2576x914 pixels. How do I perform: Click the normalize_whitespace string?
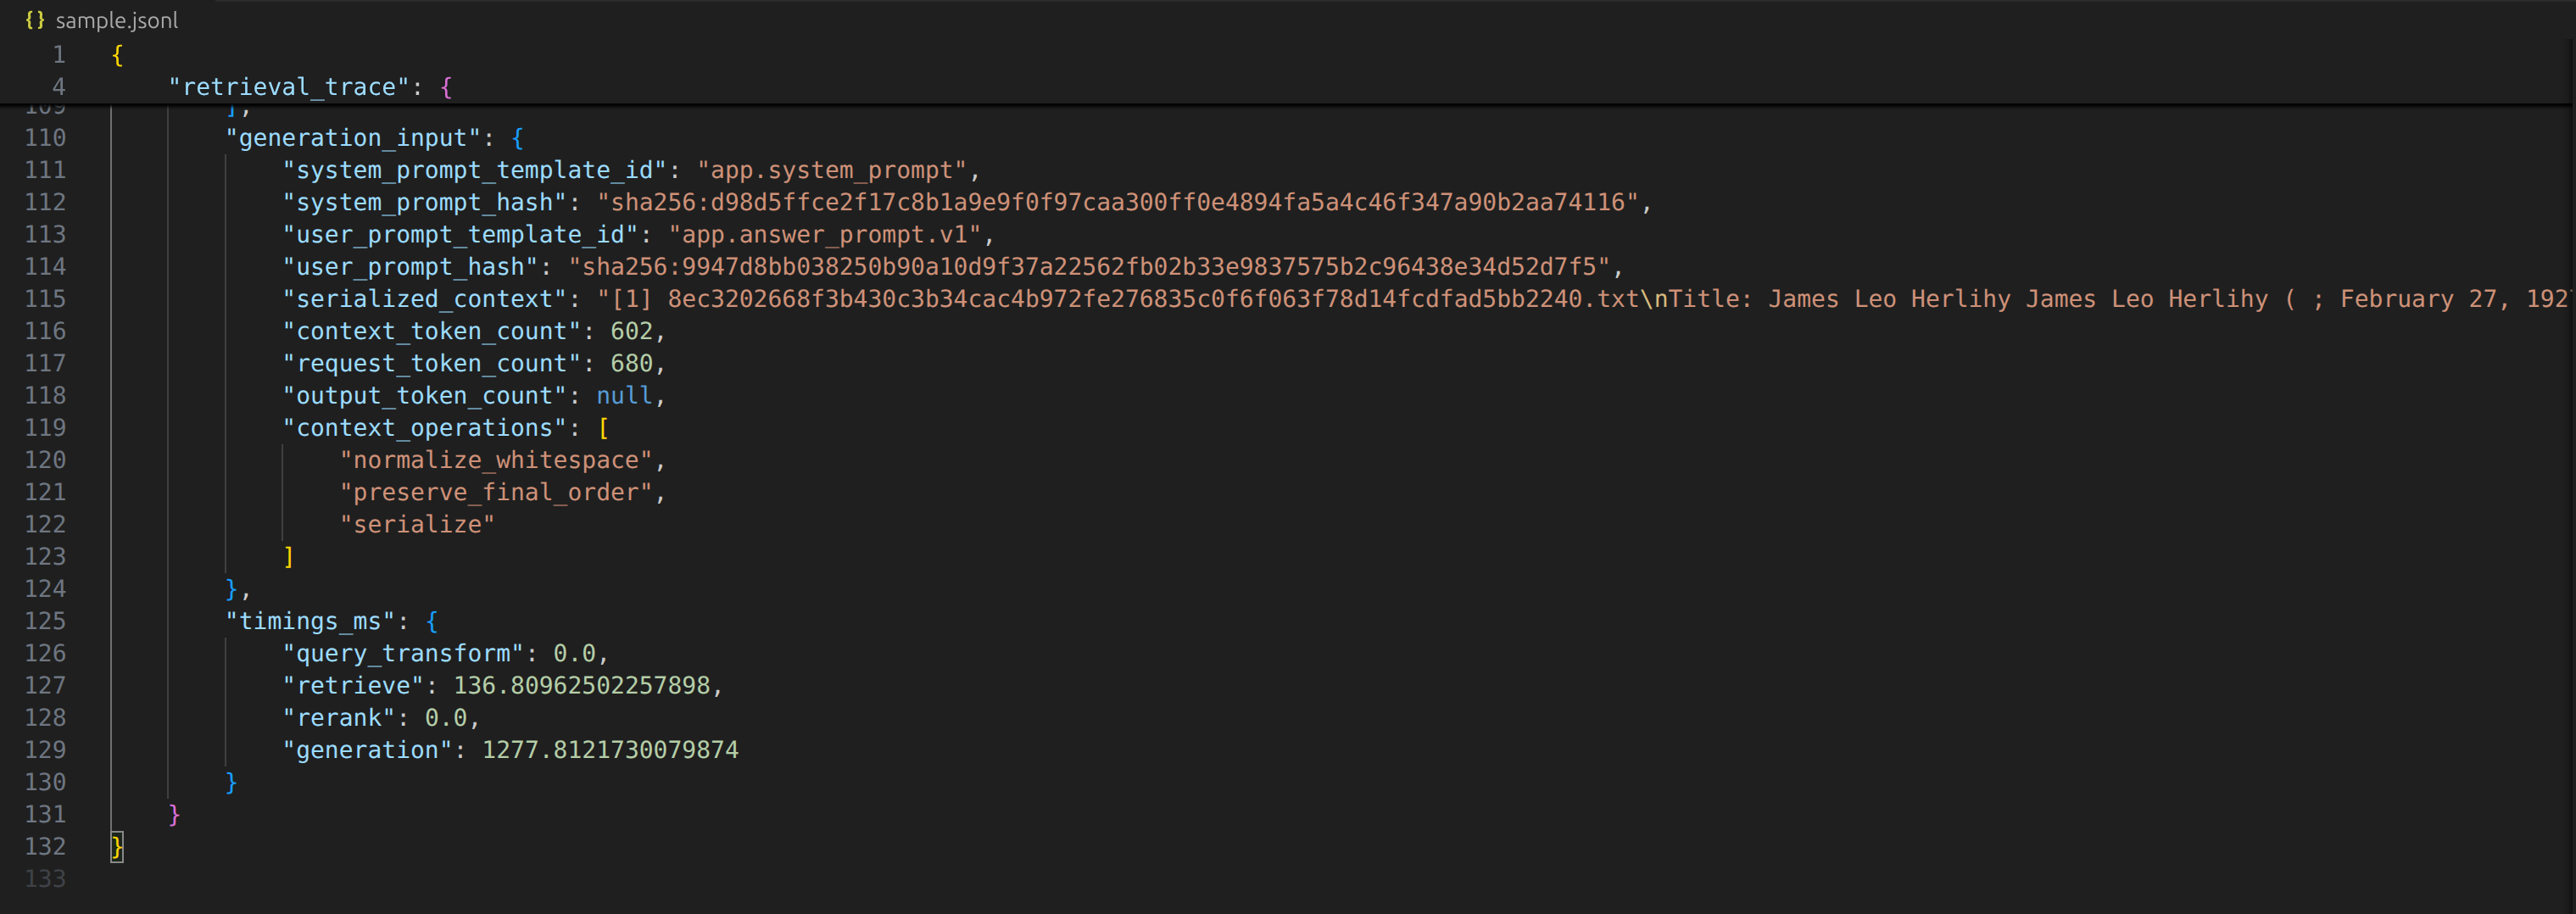[x=496, y=460]
